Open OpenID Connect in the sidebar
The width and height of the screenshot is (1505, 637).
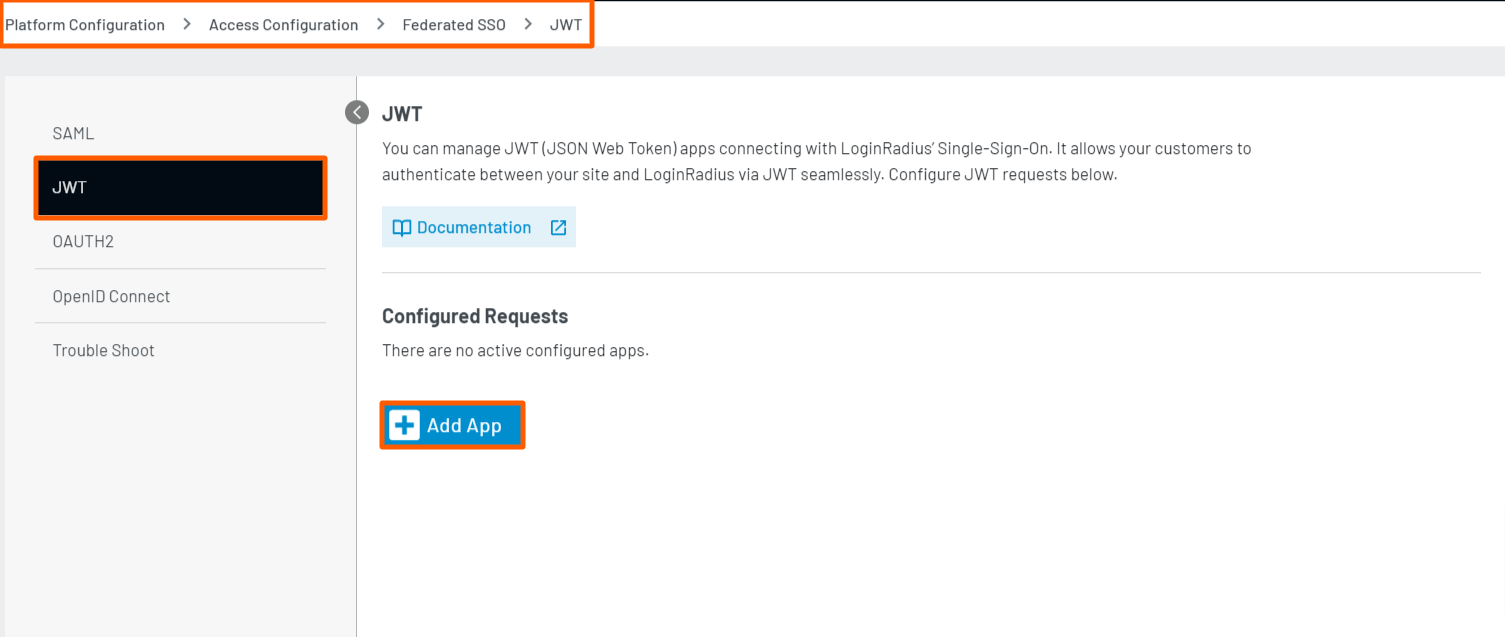(x=111, y=297)
